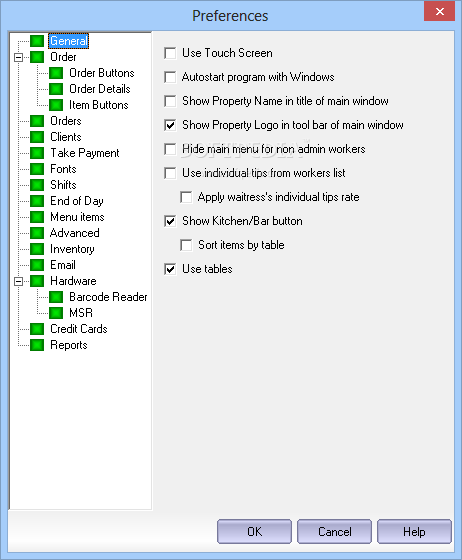This screenshot has width=462, height=560.
Task: Confirm preferences with OK button
Action: pyautogui.click(x=254, y=532)
